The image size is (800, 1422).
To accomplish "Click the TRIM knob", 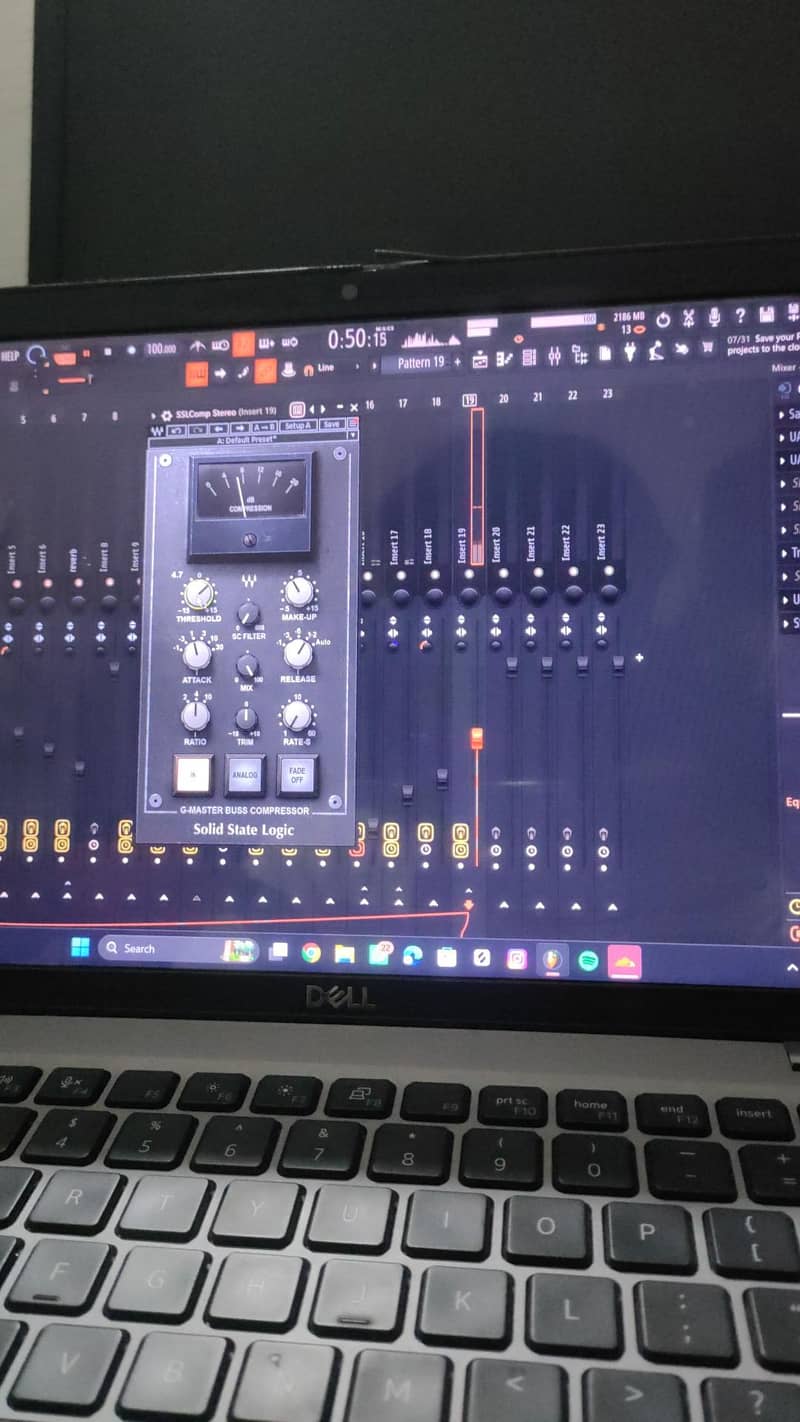I will (x=246, y=718).
